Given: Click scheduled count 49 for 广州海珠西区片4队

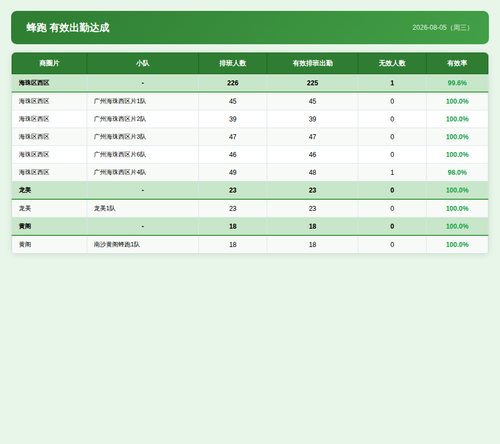Looking at the screenshot, I should pos(233,172).
